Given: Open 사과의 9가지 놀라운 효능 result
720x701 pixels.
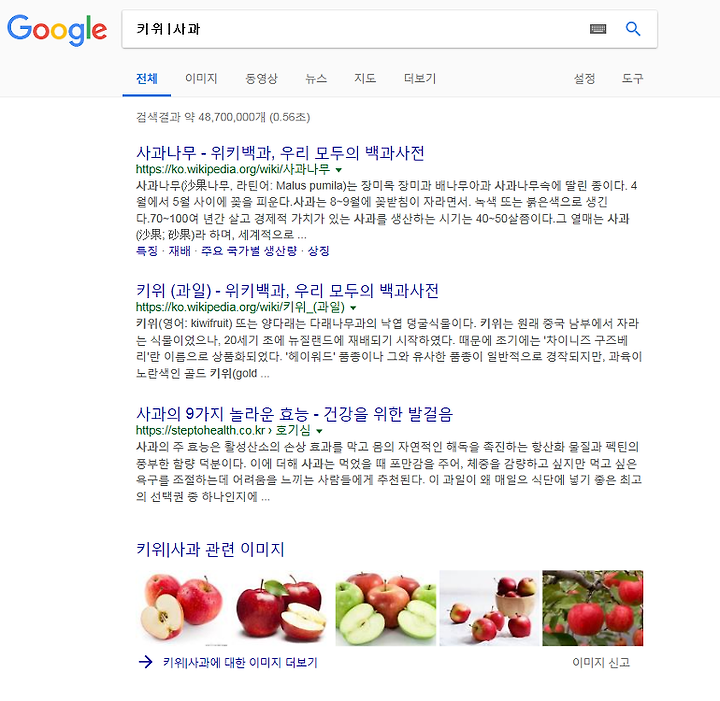Looking at the screenshot, I should [x=294, y=414].
